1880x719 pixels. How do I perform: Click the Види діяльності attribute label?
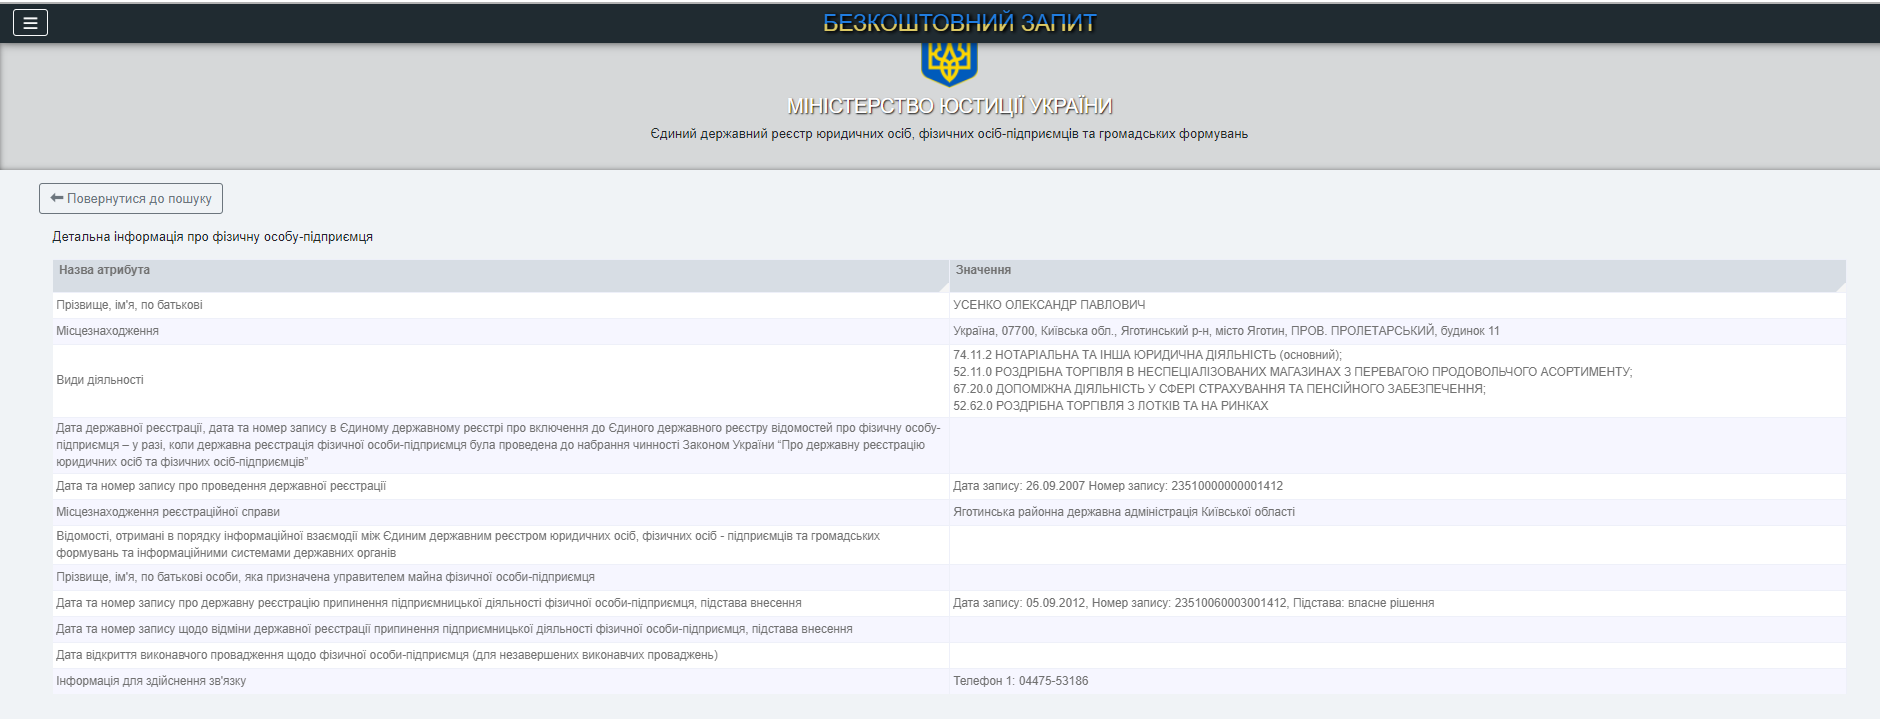coord(100,380)
